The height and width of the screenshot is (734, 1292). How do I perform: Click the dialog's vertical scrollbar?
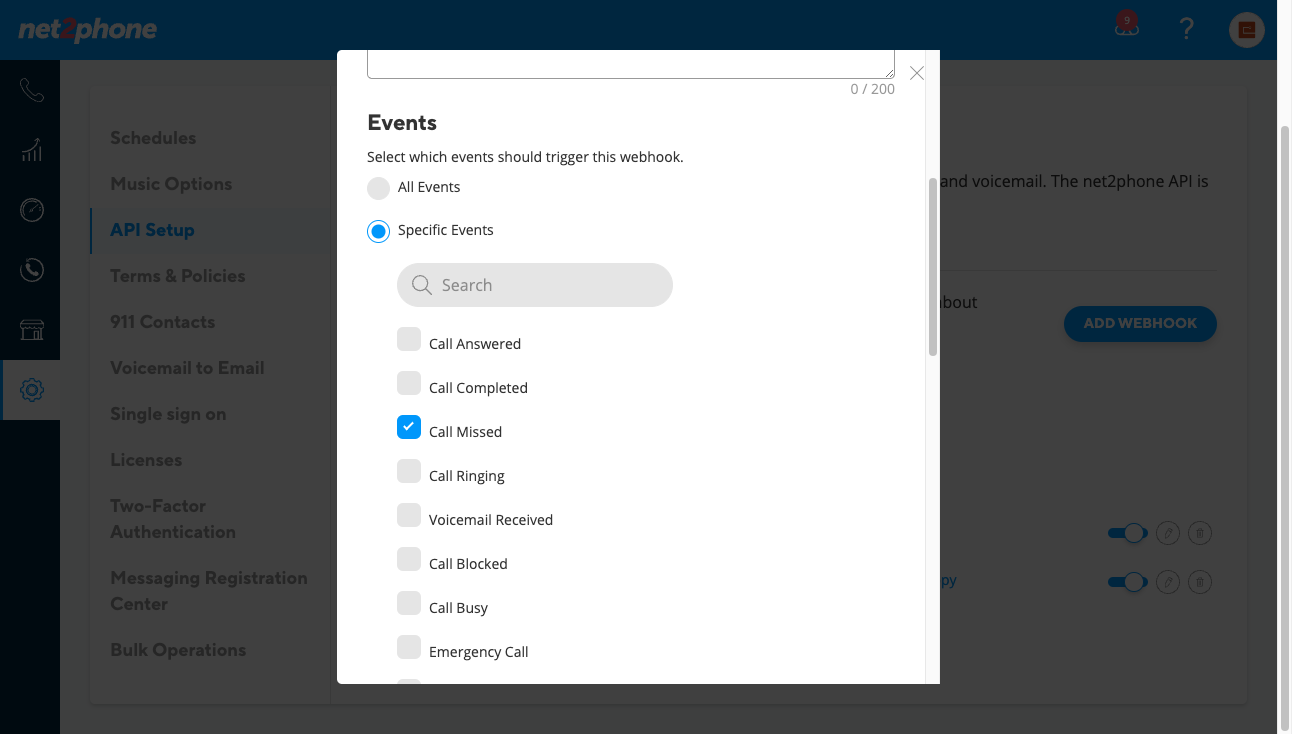point(933,267)
